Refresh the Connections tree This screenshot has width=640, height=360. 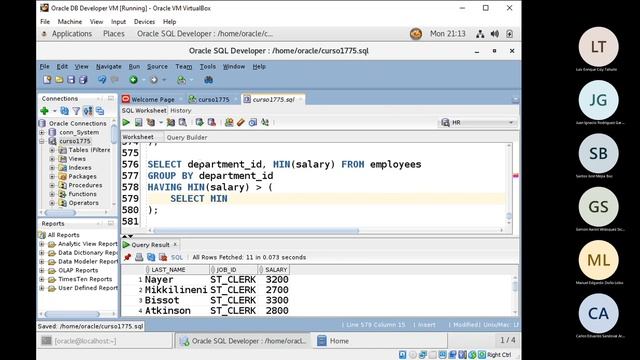point(64,111)
